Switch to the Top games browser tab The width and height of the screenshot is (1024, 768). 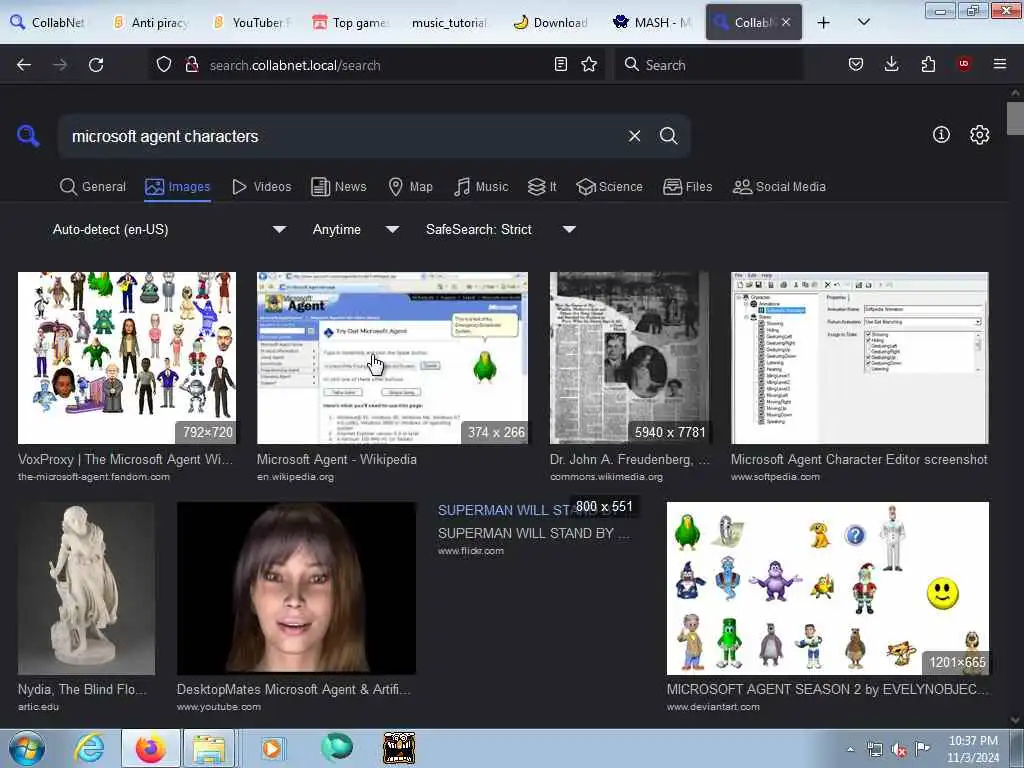(x=351, y=22)
